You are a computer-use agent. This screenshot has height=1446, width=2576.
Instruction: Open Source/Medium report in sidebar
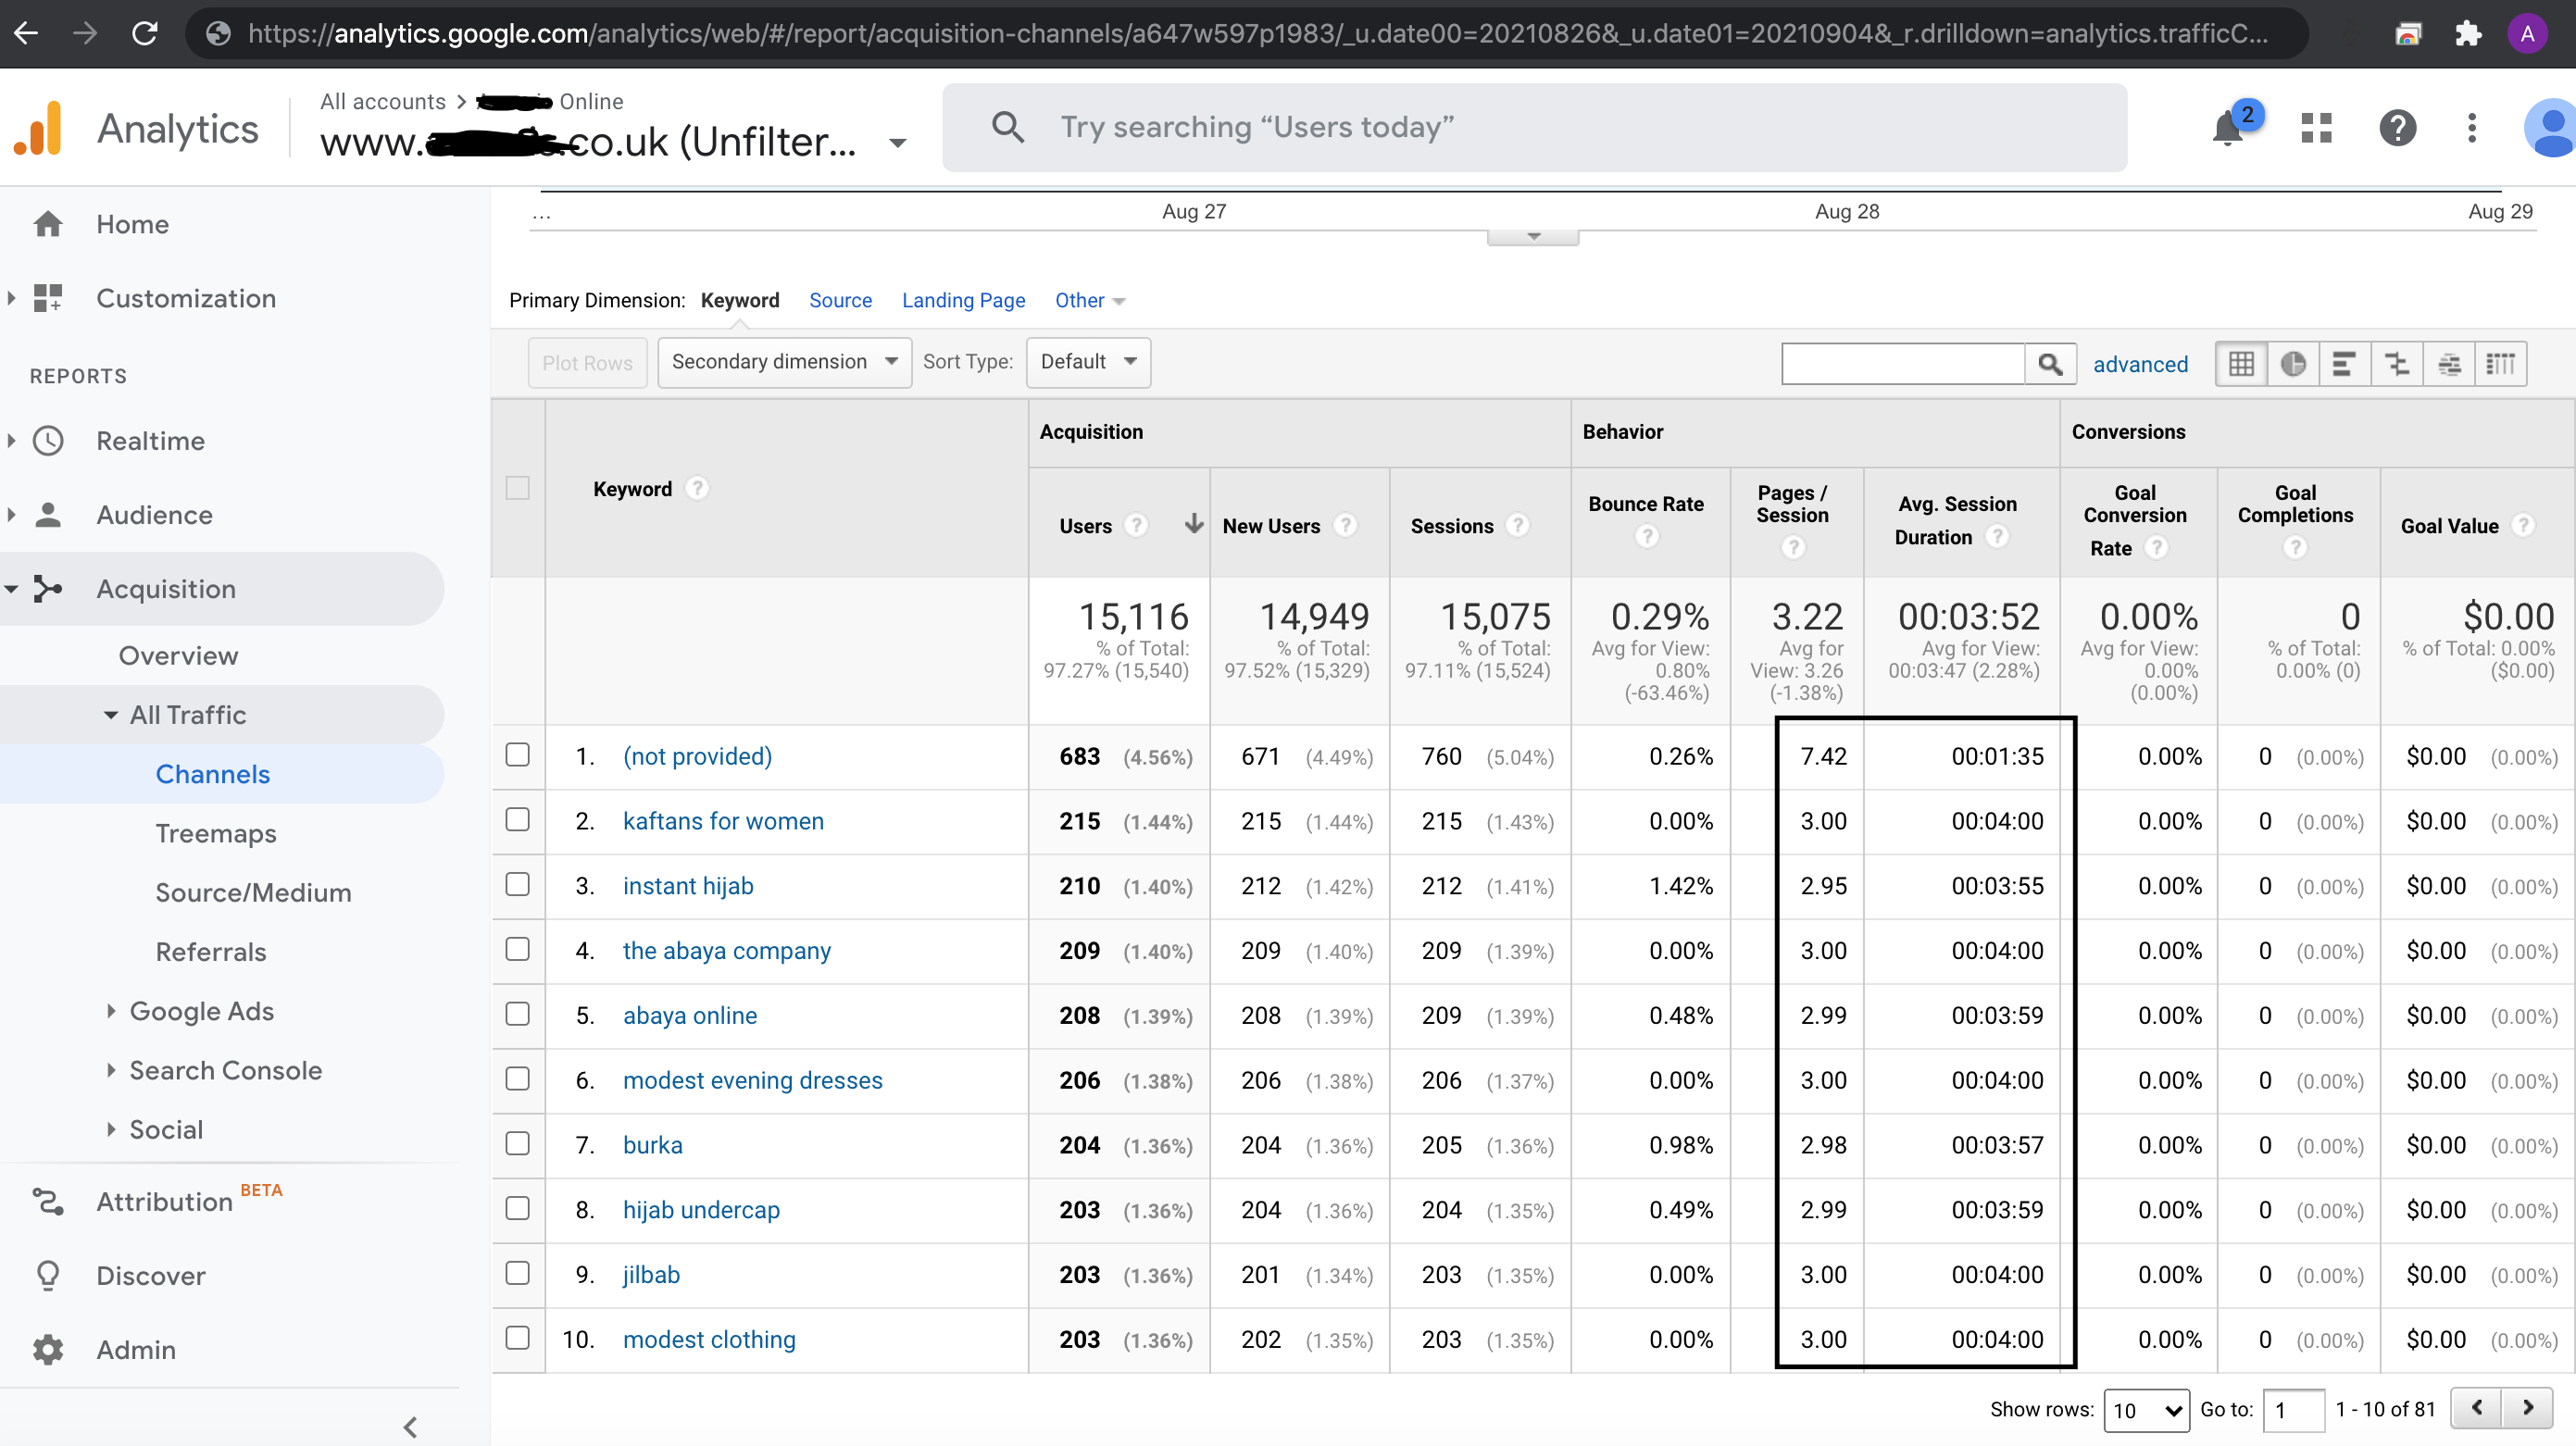click(x=253, y=892)
